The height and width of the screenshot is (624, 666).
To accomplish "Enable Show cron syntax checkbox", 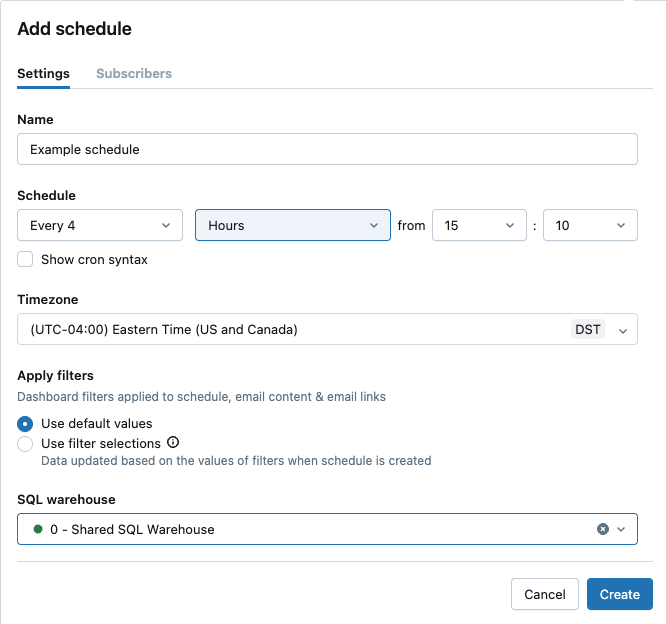I will 26,259.
